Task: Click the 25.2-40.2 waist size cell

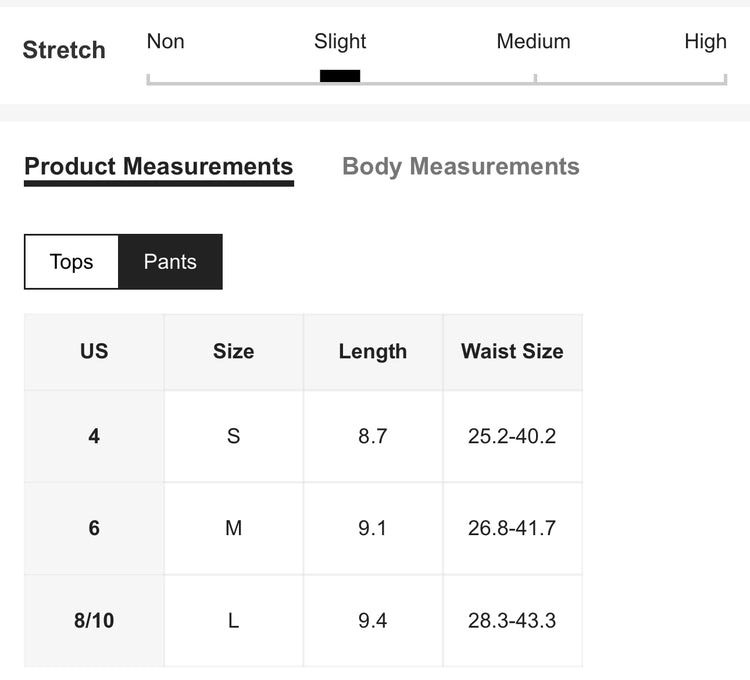Action: [512, 436]
